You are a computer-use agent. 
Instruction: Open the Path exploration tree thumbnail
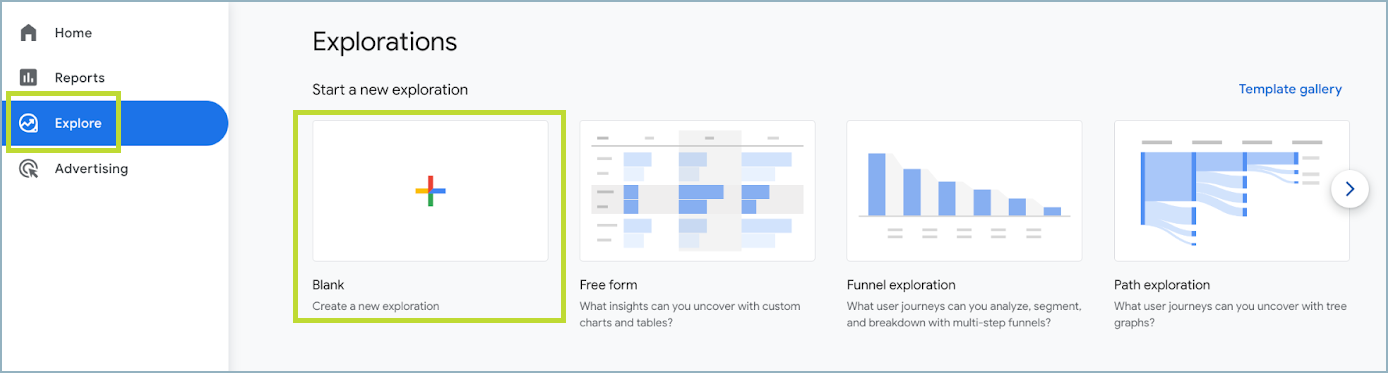(x=1231, y=191)
